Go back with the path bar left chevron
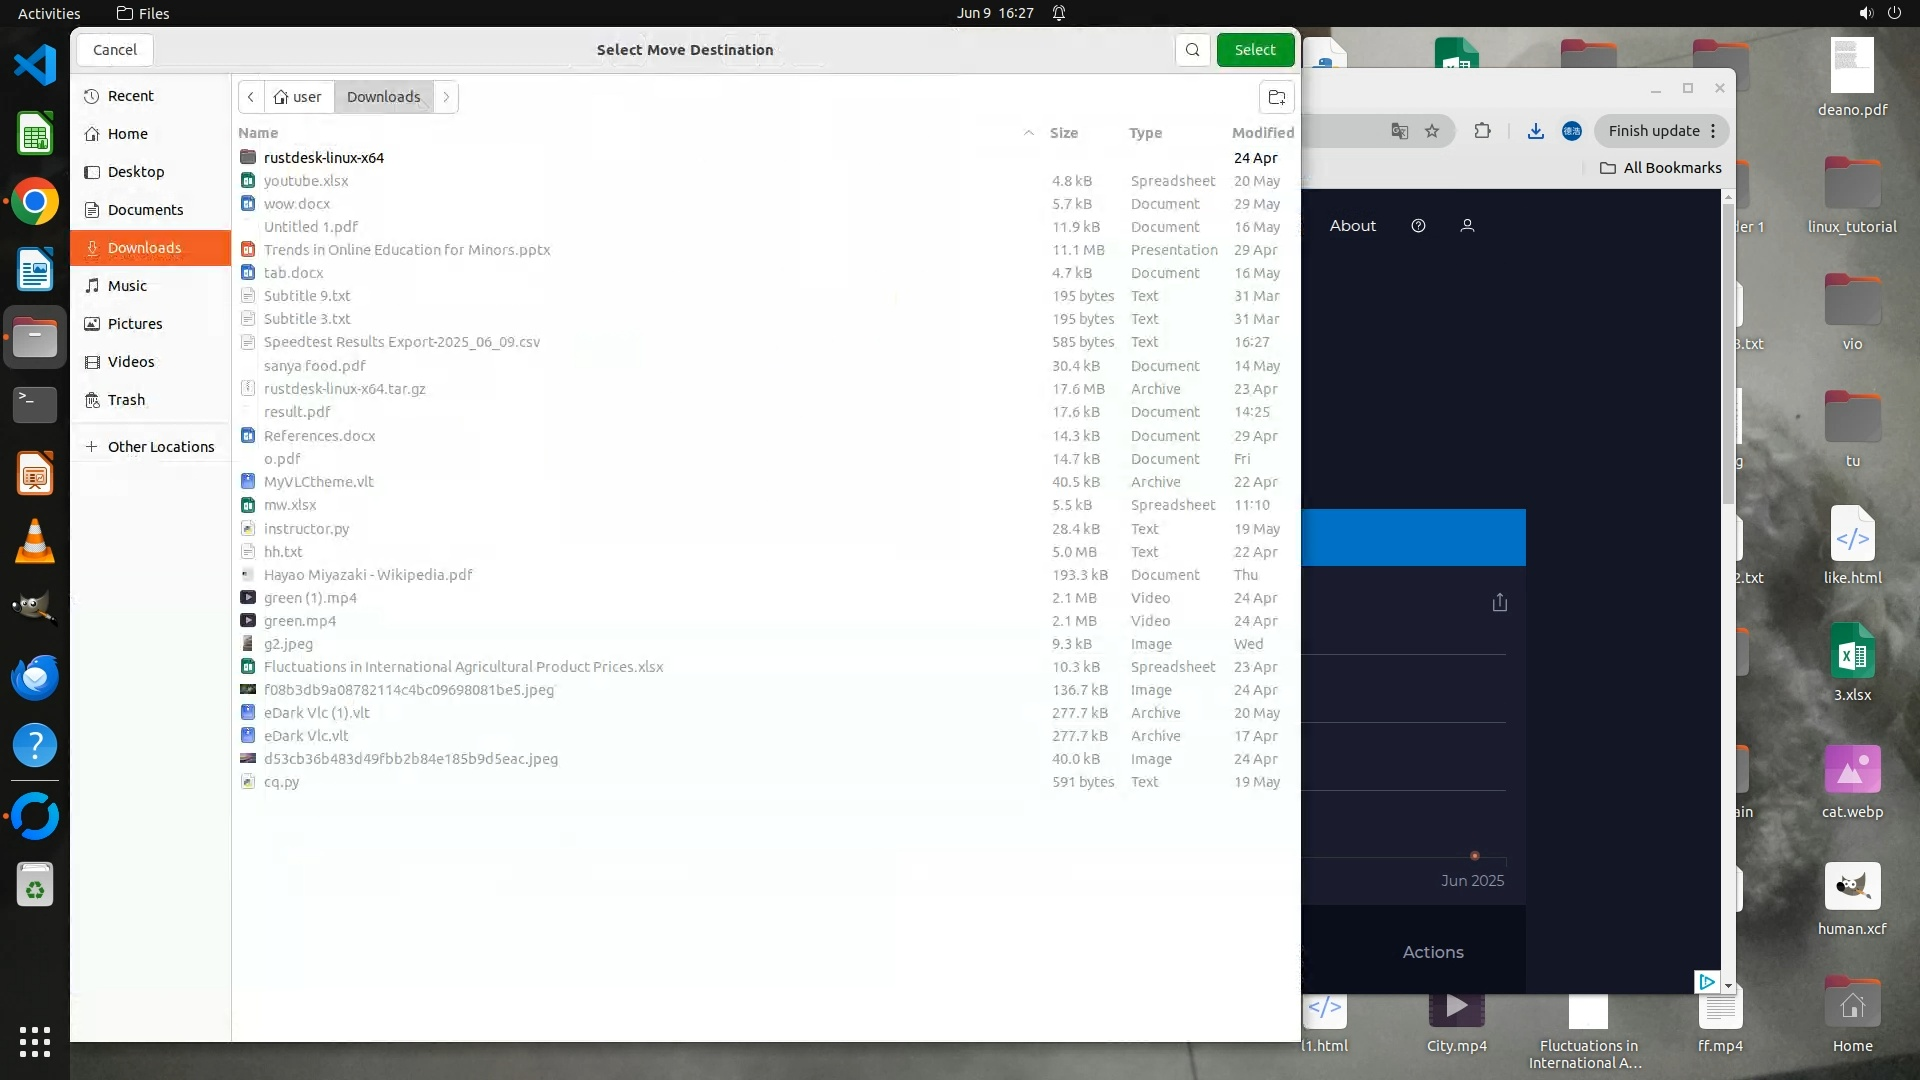 [x=251, y=97]
